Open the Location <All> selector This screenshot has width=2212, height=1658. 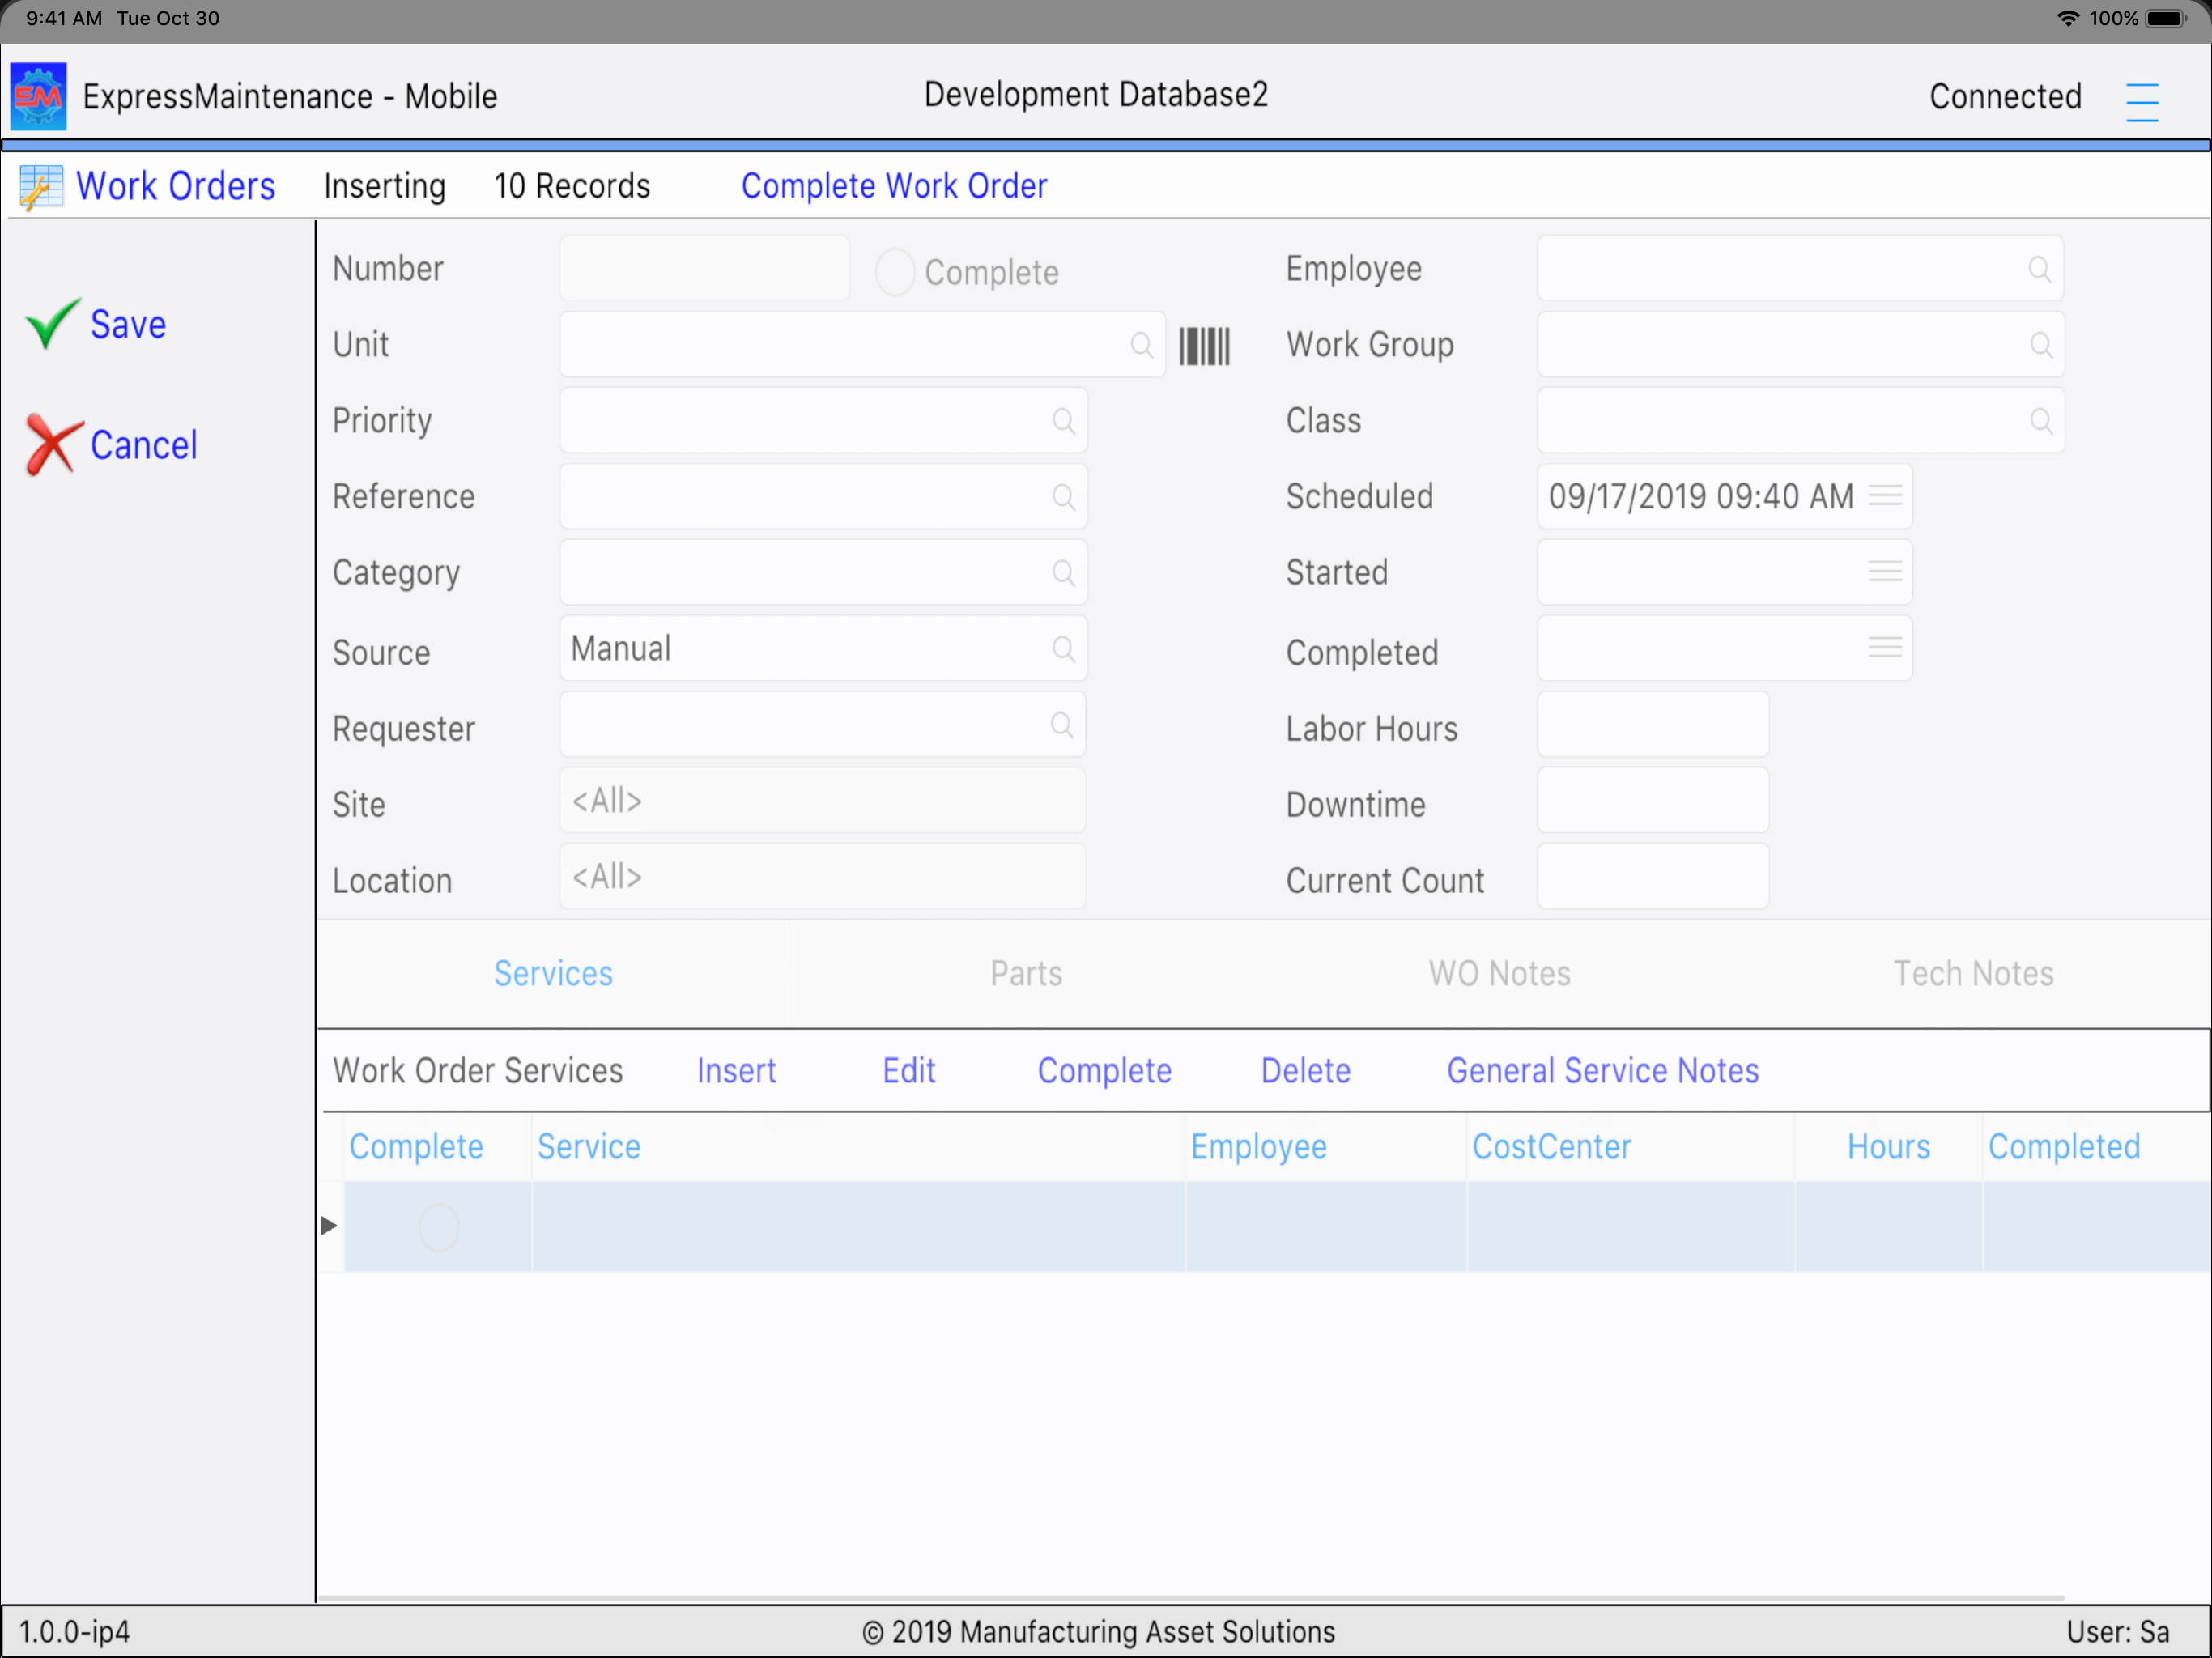[x=822, y=876]
